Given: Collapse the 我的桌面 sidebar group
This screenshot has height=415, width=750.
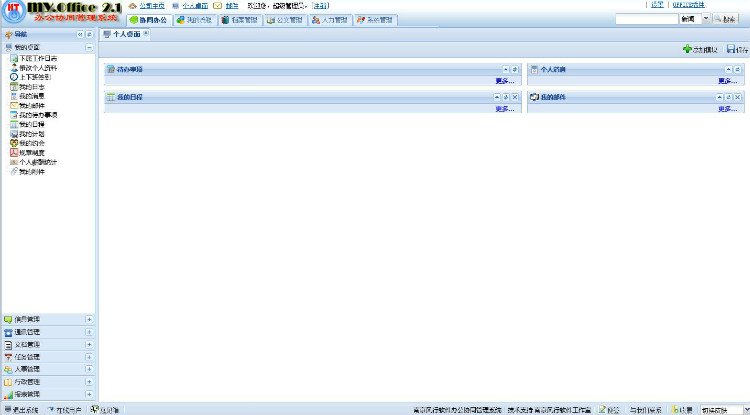Looking at the screenshot, I should [89, 47].
